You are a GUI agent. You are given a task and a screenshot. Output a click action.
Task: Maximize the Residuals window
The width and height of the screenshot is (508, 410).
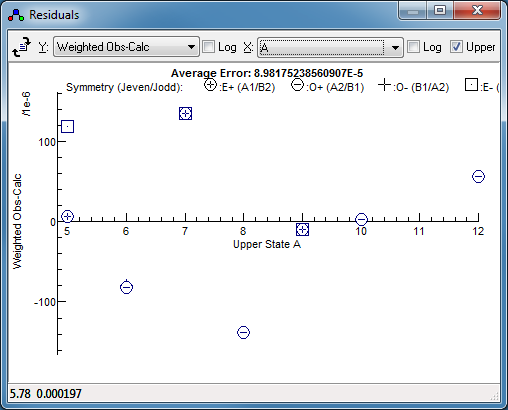click(x=440, y=11)
